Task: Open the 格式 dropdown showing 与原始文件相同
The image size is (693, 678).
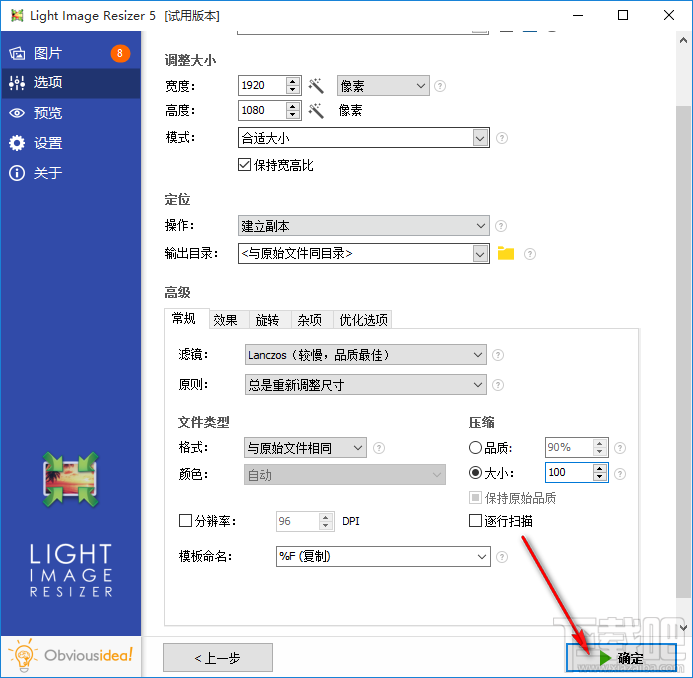Action: [x=305, y=448]
